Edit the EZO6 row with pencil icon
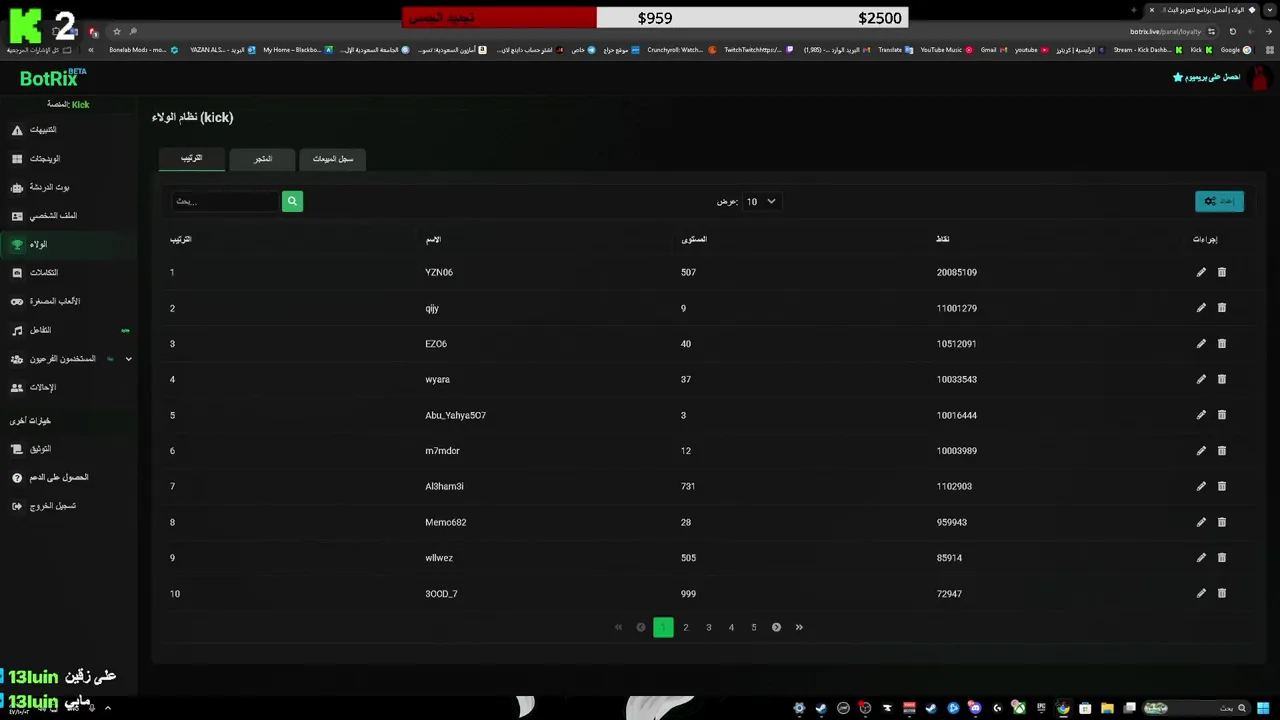This screenshot has height=720, width=1280. click(1201, 343)
